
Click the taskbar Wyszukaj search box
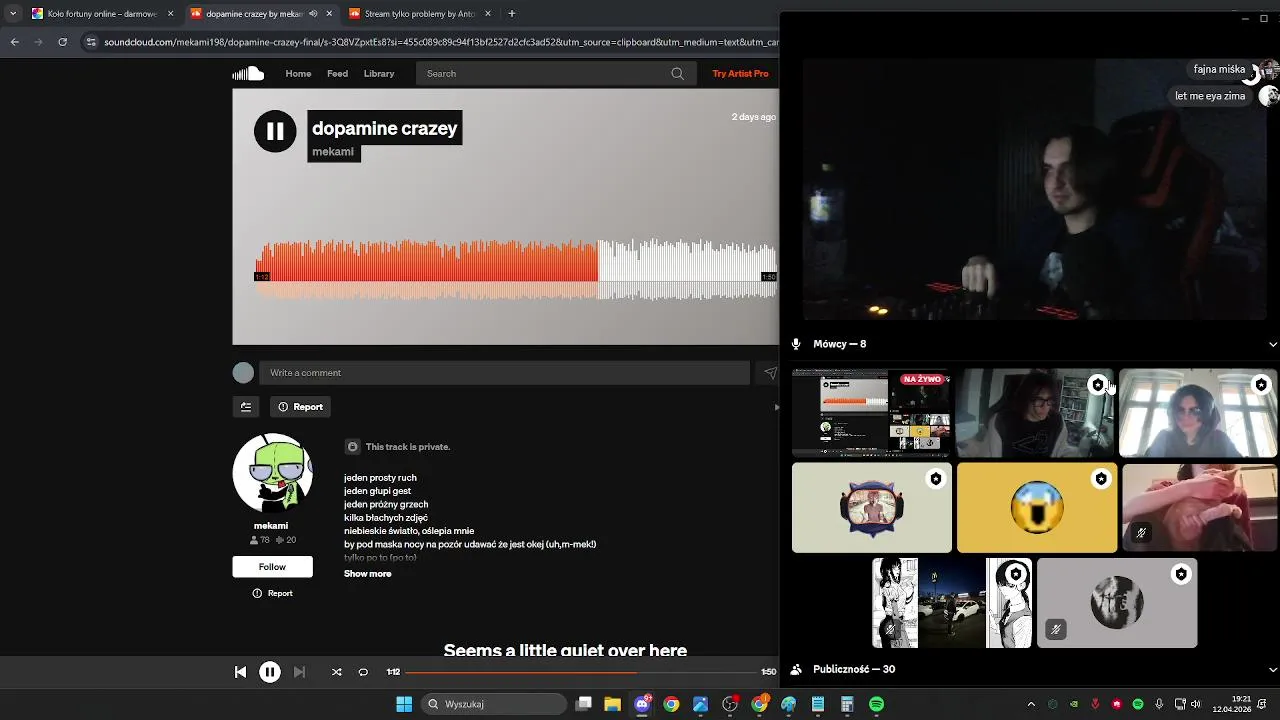494,704
